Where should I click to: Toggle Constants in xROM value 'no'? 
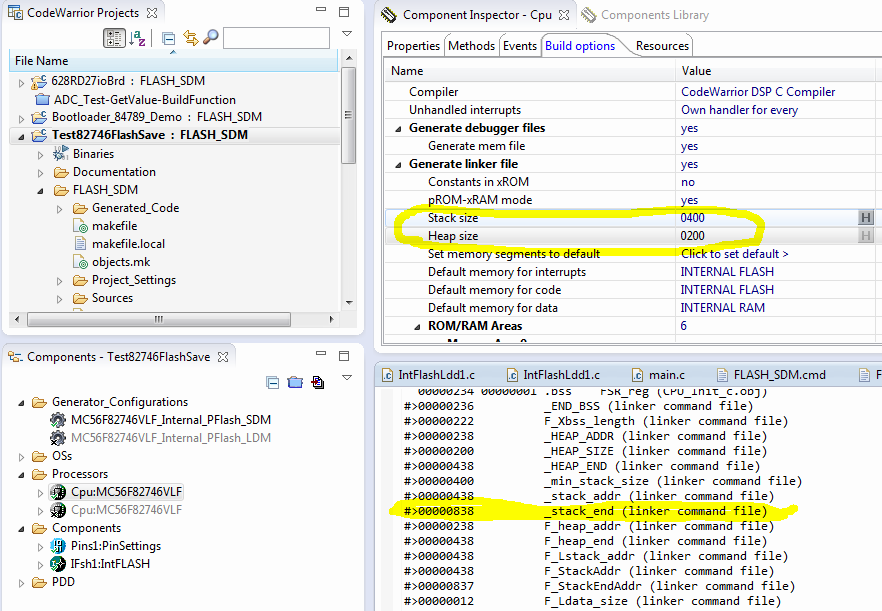[687, 182]
